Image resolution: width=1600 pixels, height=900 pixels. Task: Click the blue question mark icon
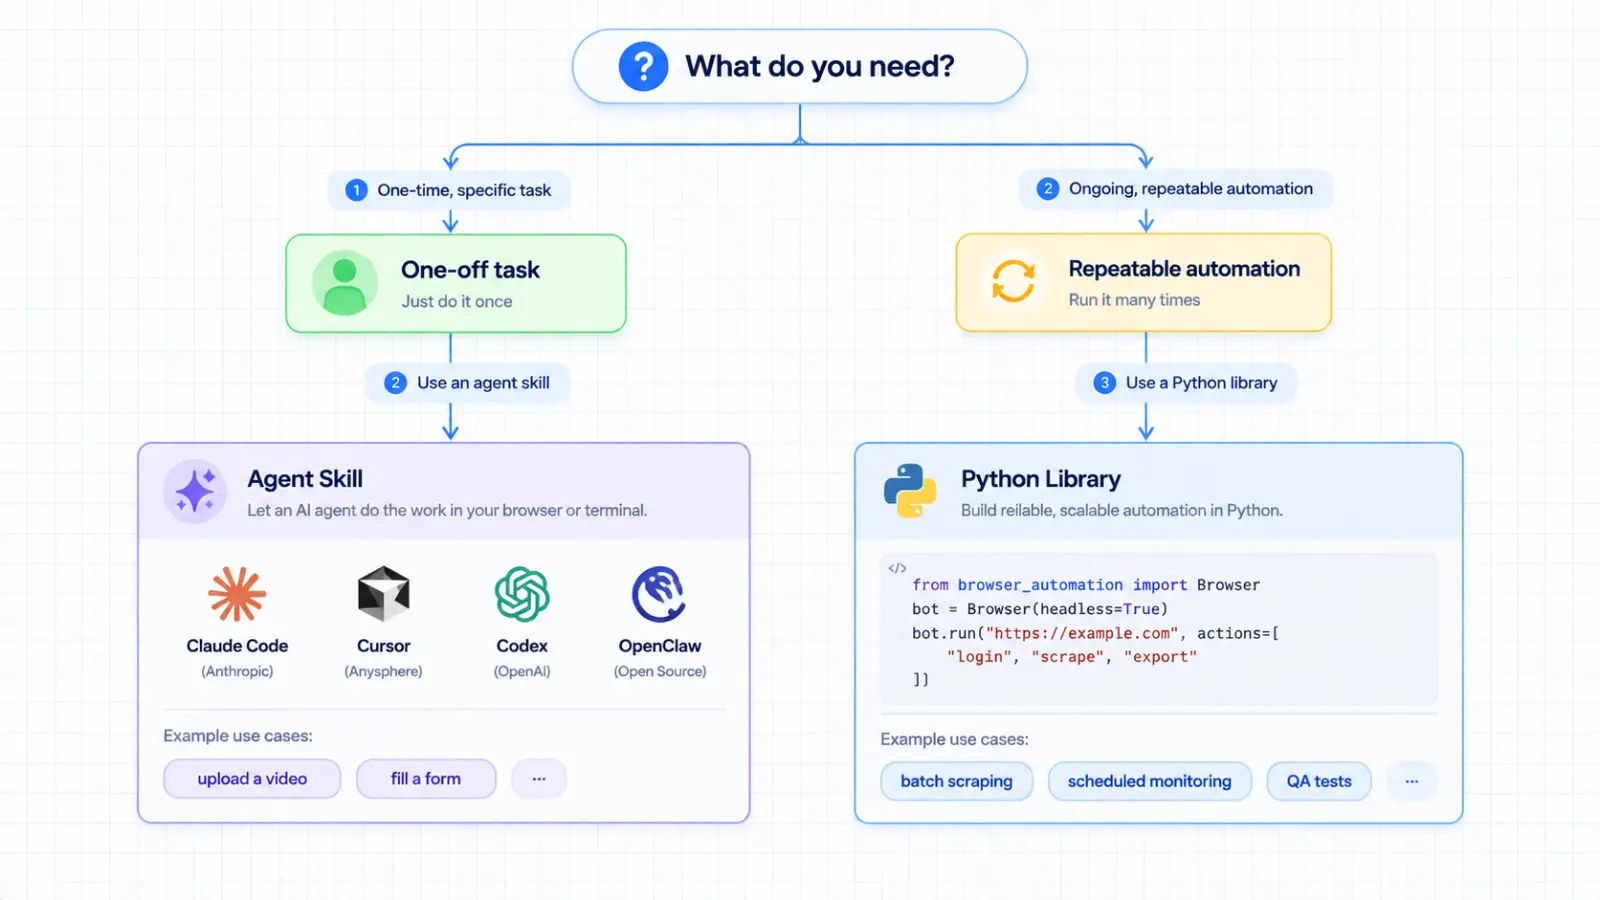point(643,66)
